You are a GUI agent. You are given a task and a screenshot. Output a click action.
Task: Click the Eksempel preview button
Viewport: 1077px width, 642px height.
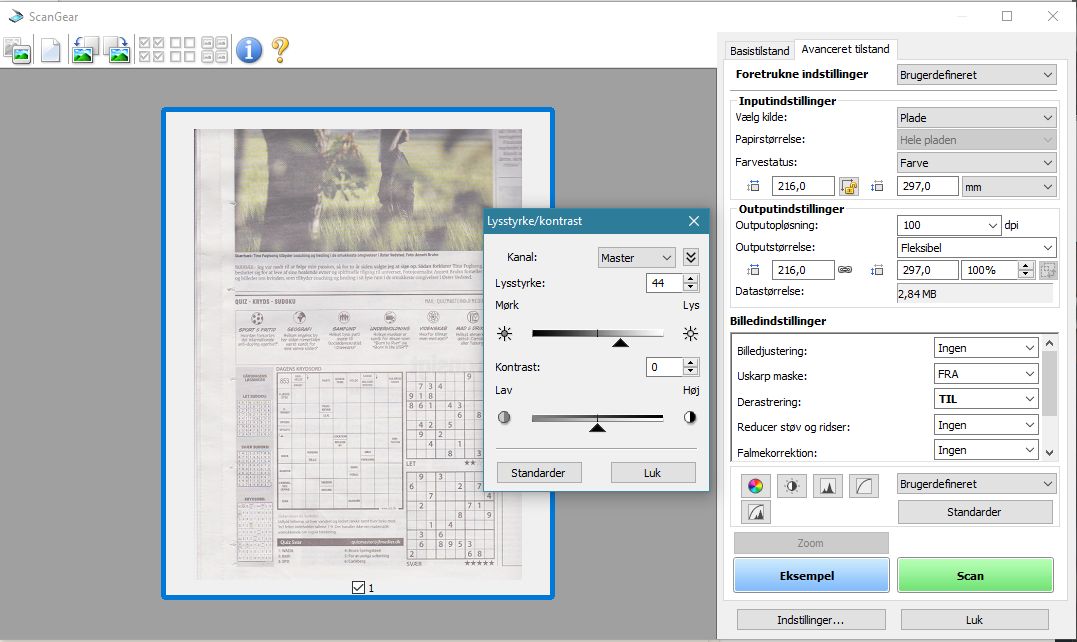click(x=811, y=575)
